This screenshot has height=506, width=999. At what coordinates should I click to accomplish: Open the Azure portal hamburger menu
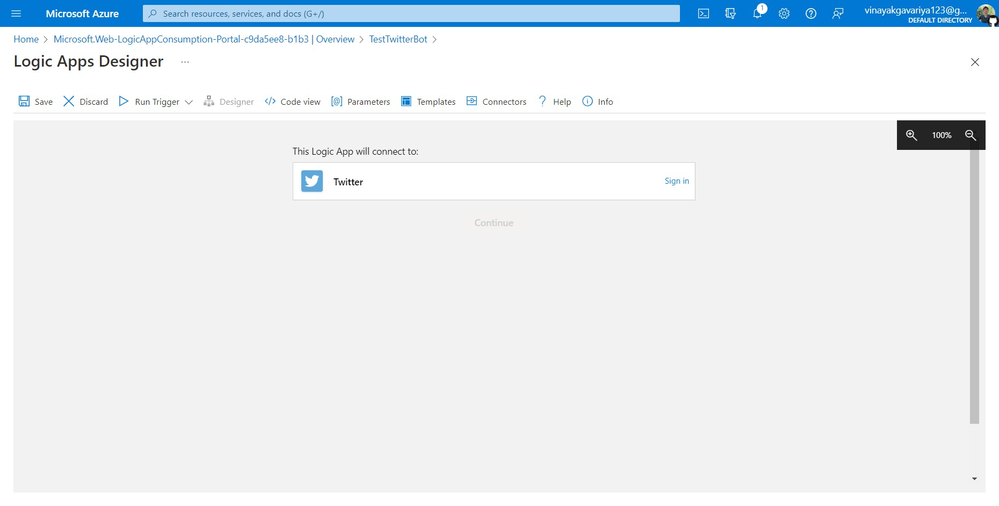pos(16,13)
